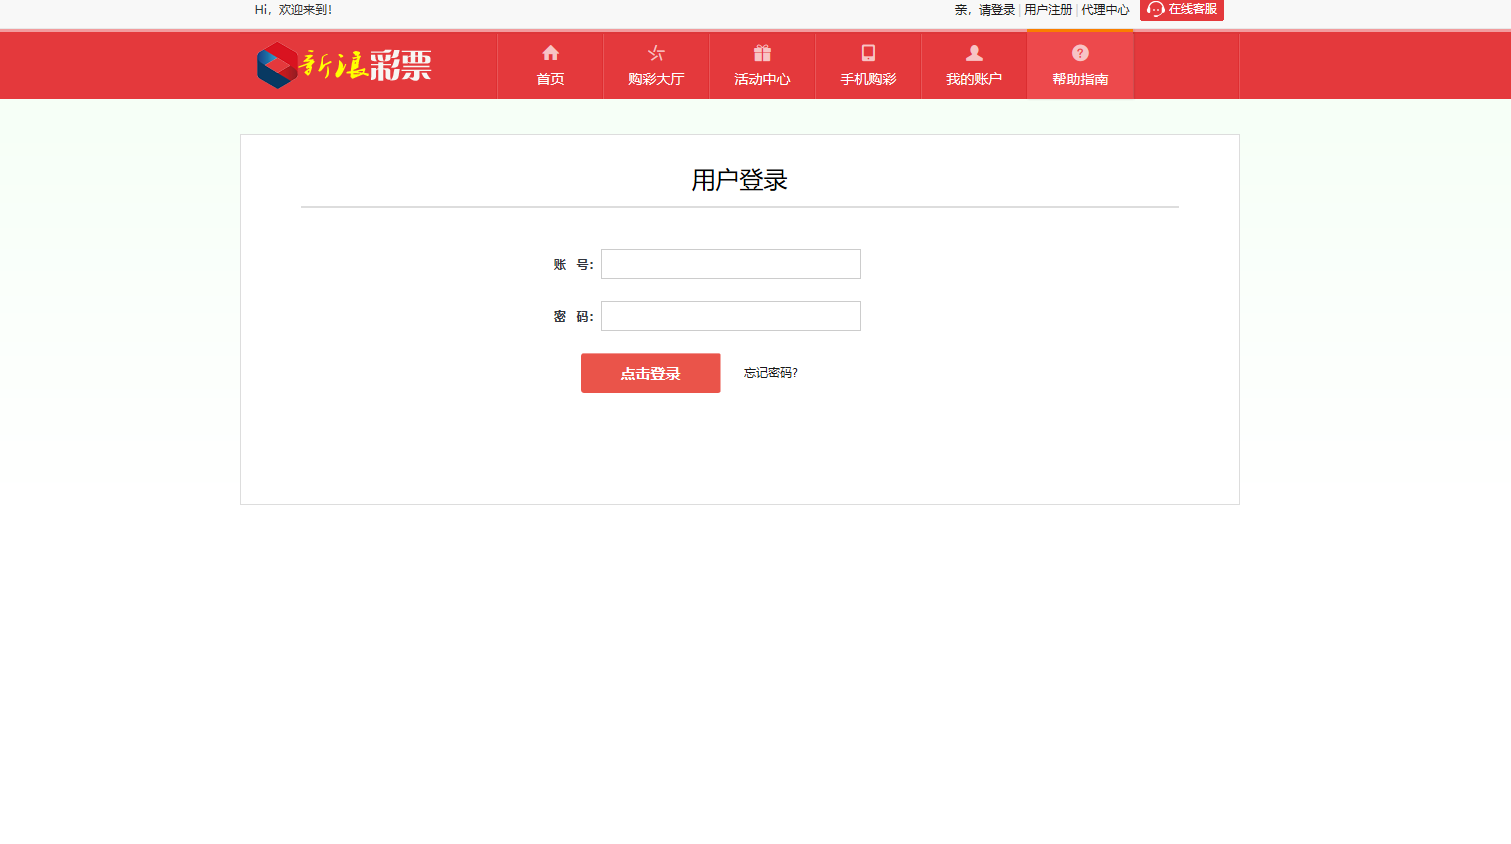
Task: Open the 请登录 link in top bar
Action: click(996, 10)
